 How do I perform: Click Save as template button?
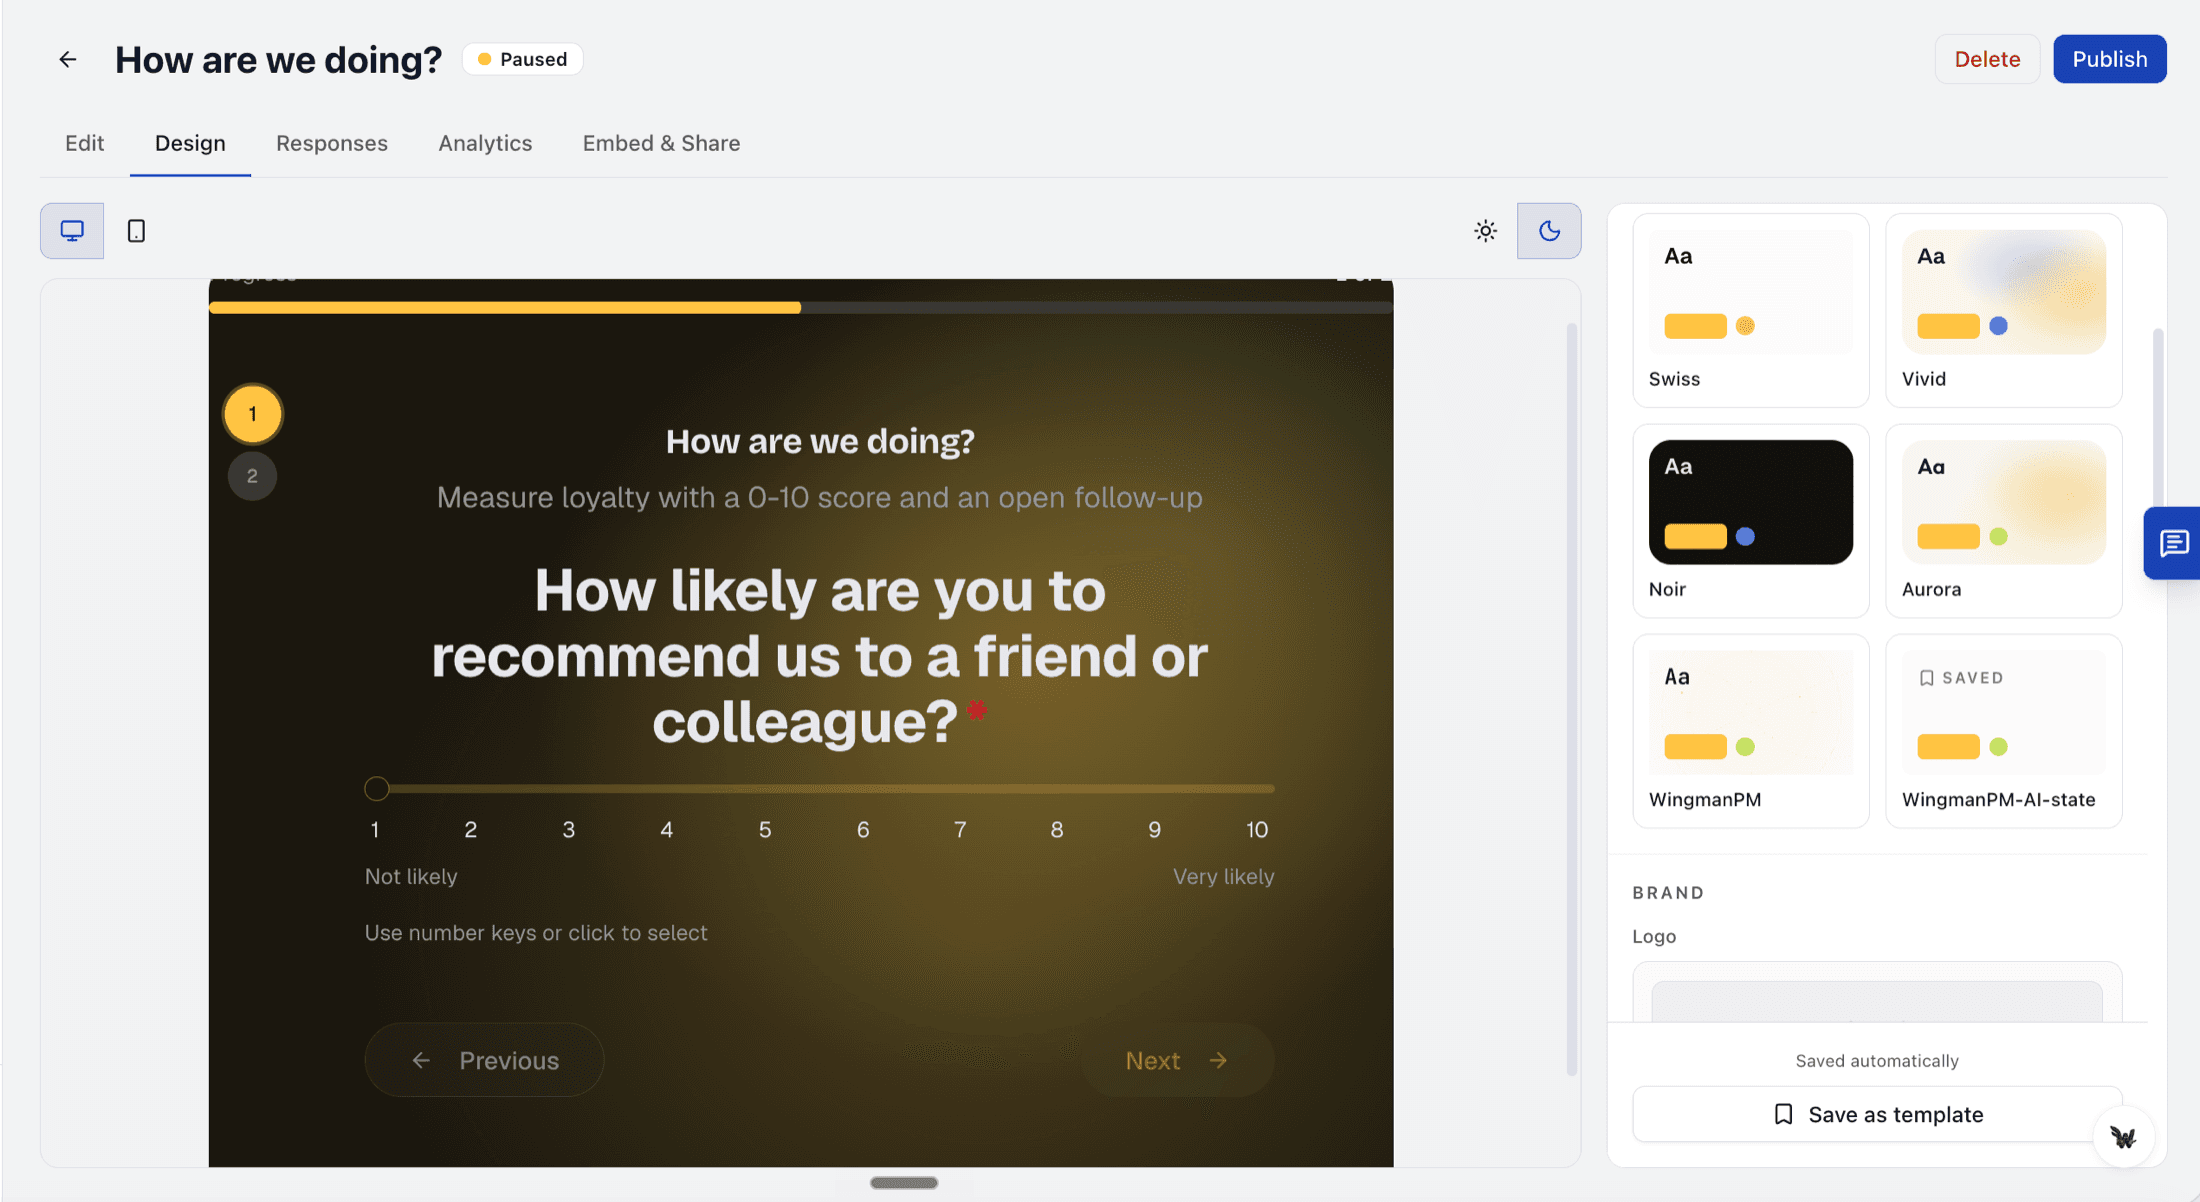point(1877,1114)
